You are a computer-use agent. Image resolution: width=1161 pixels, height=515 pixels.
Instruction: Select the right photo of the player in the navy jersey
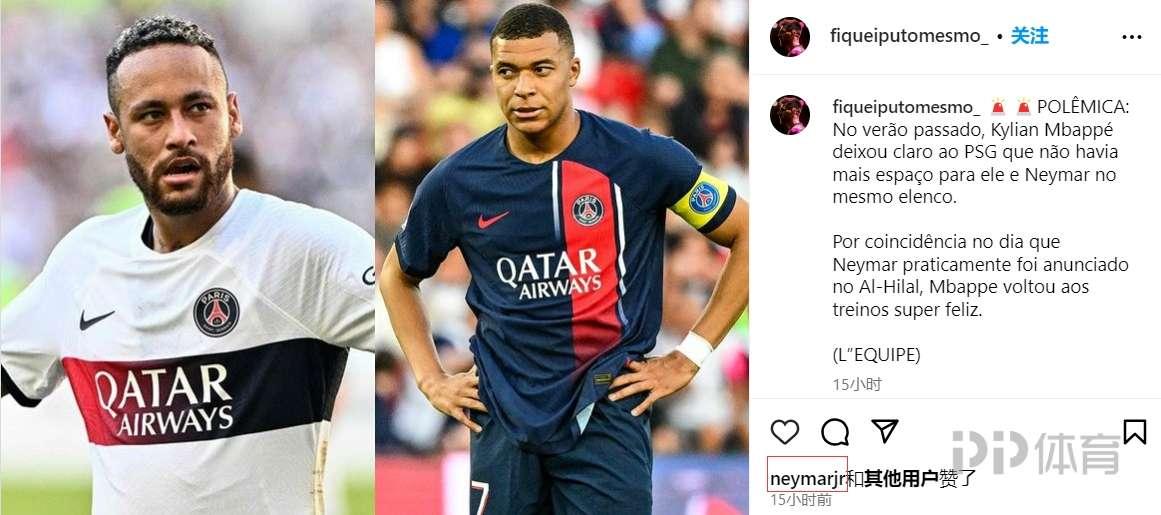tap(562, 258)
